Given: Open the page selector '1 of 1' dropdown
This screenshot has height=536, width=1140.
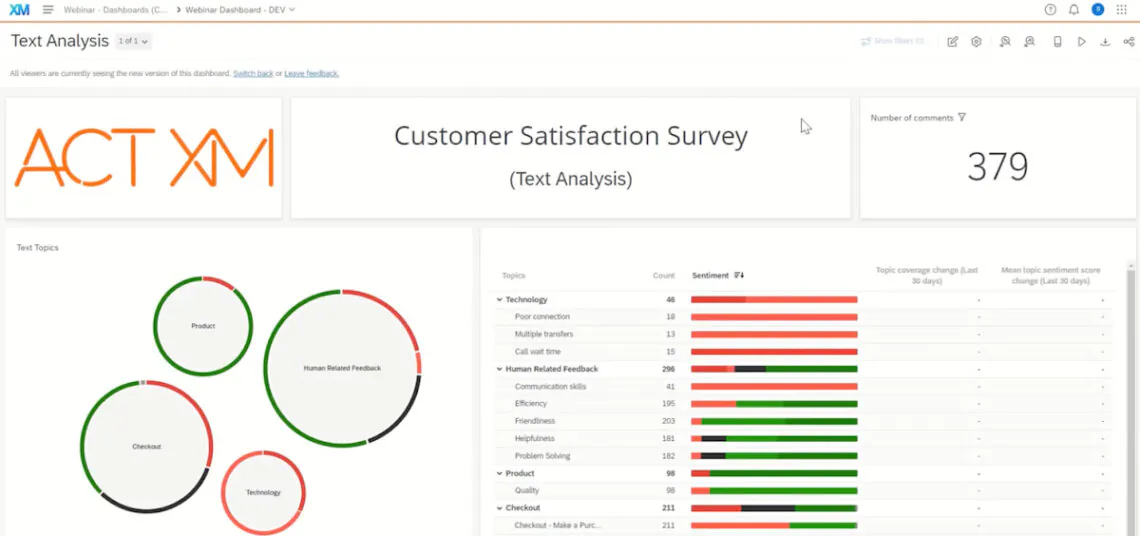Looking at the screenshot, I should click(133, 41).
